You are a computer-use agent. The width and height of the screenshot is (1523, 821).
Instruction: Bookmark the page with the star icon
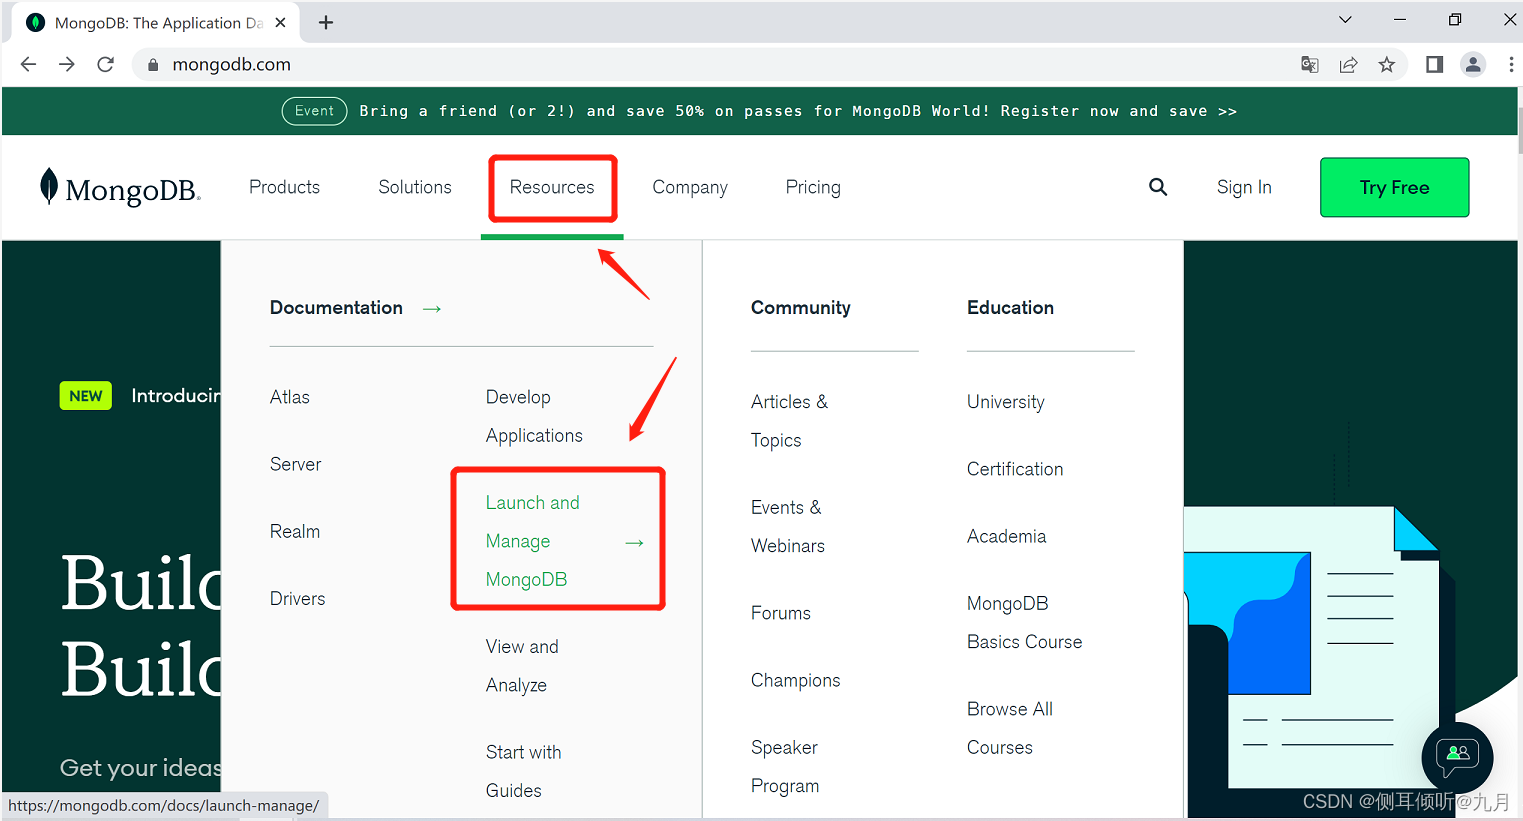pos(1386,64)
